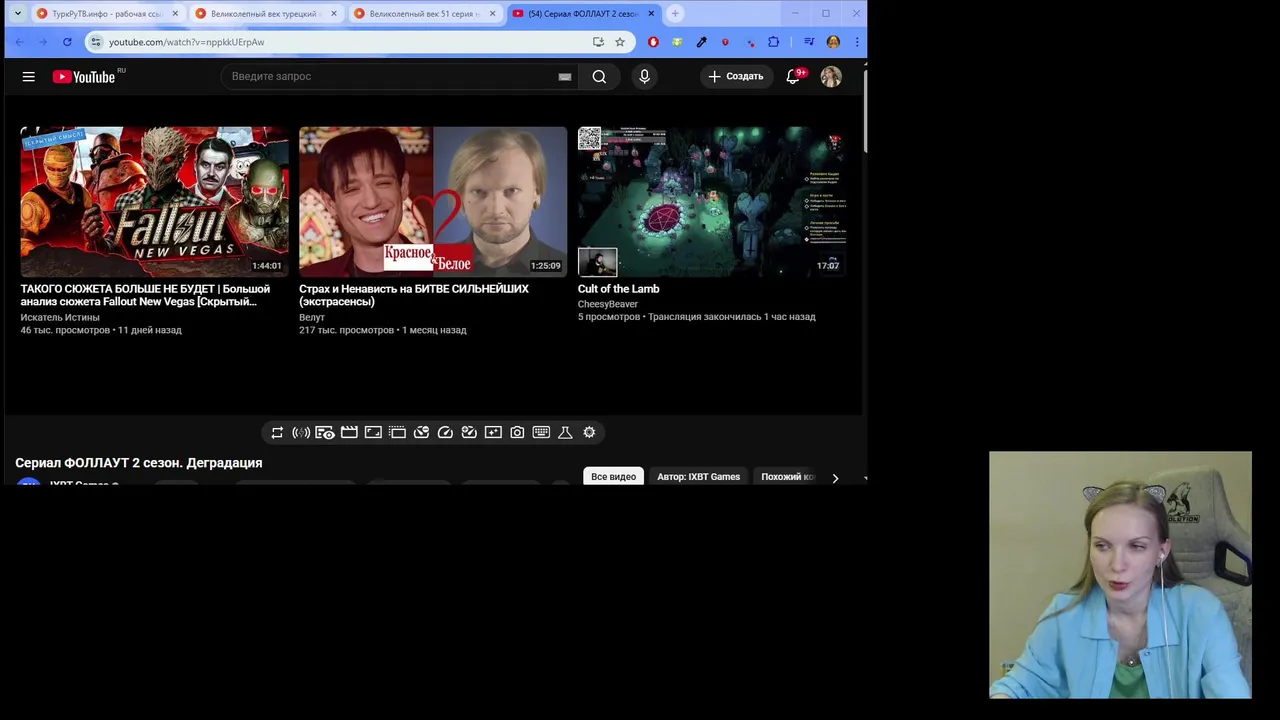
Task: Show more filter chips with right arrow
Action: [835, 478]
